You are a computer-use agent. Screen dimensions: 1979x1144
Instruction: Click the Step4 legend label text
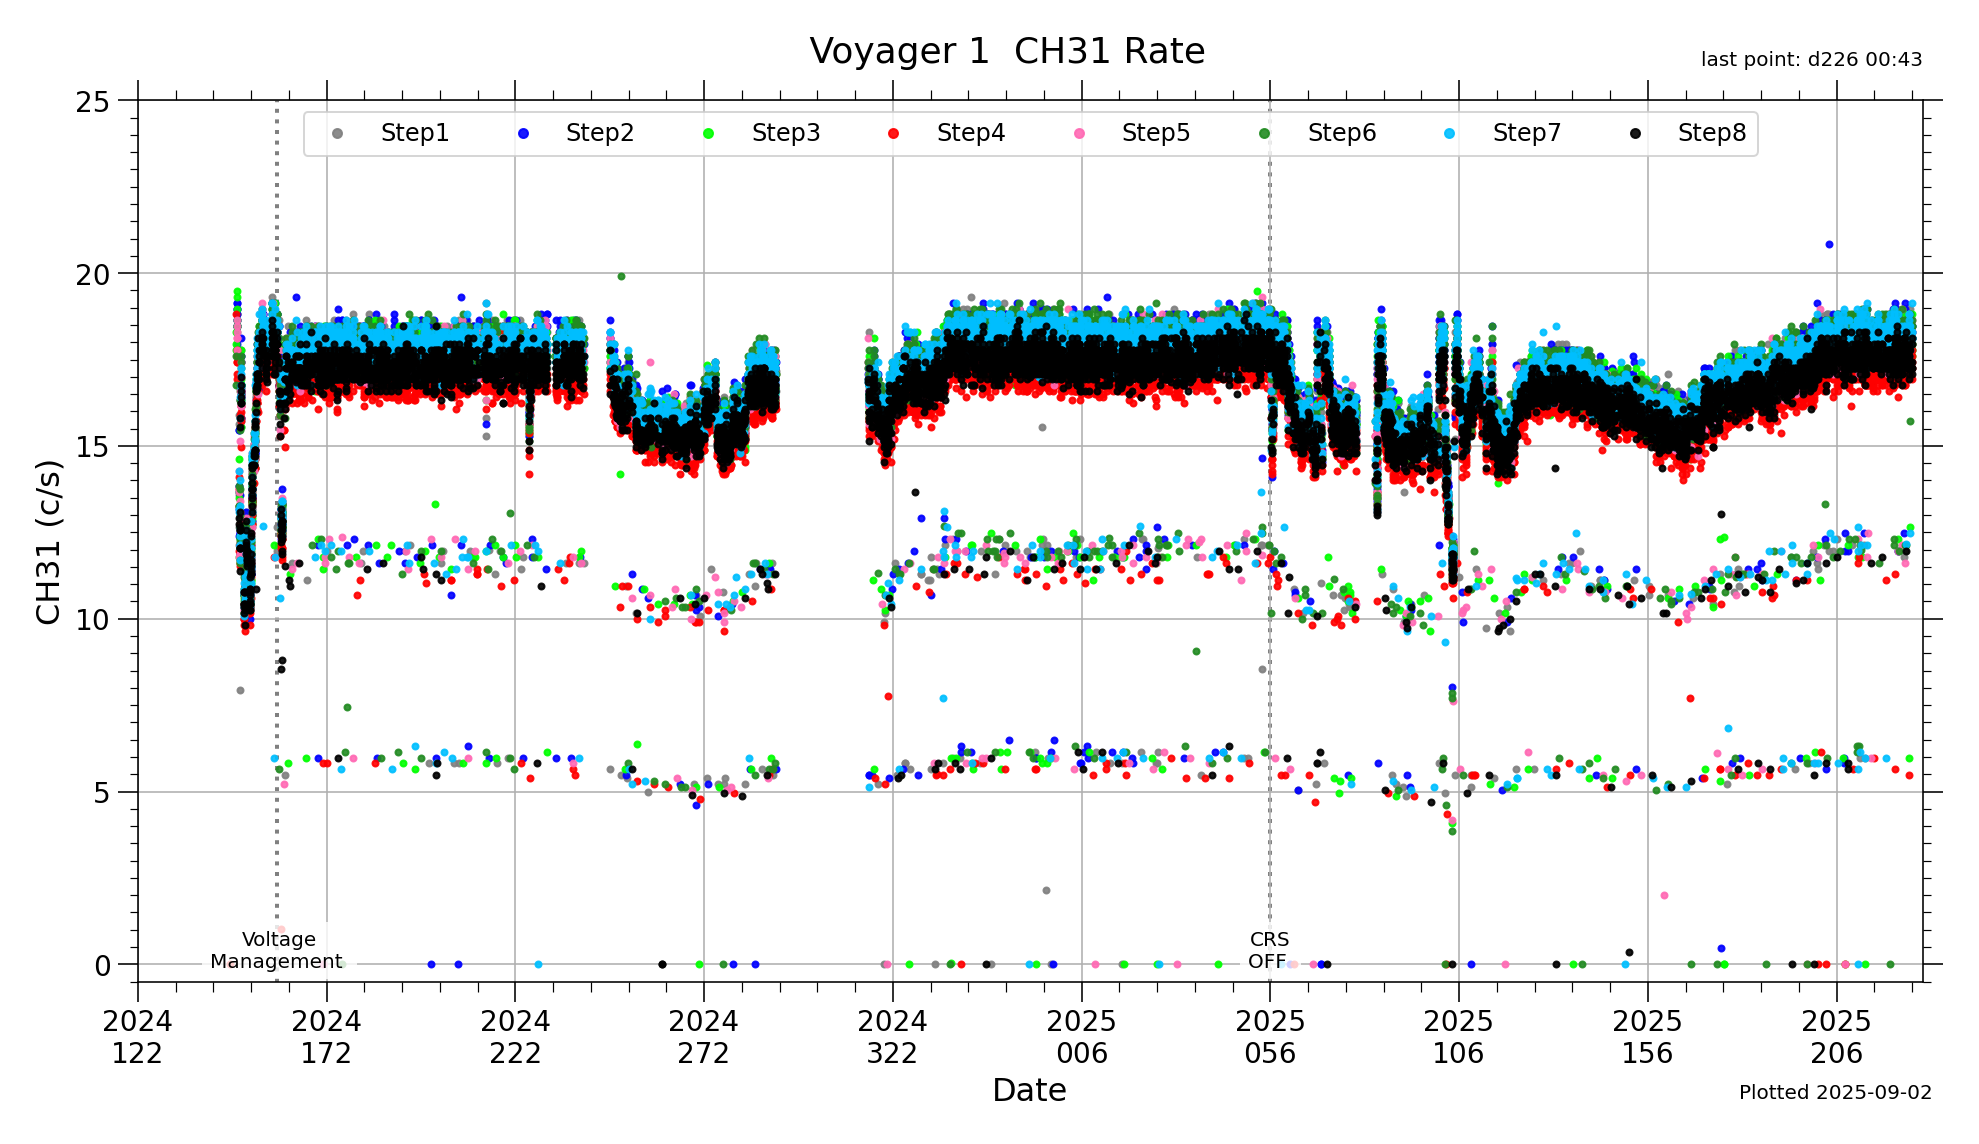click(970, 133)
